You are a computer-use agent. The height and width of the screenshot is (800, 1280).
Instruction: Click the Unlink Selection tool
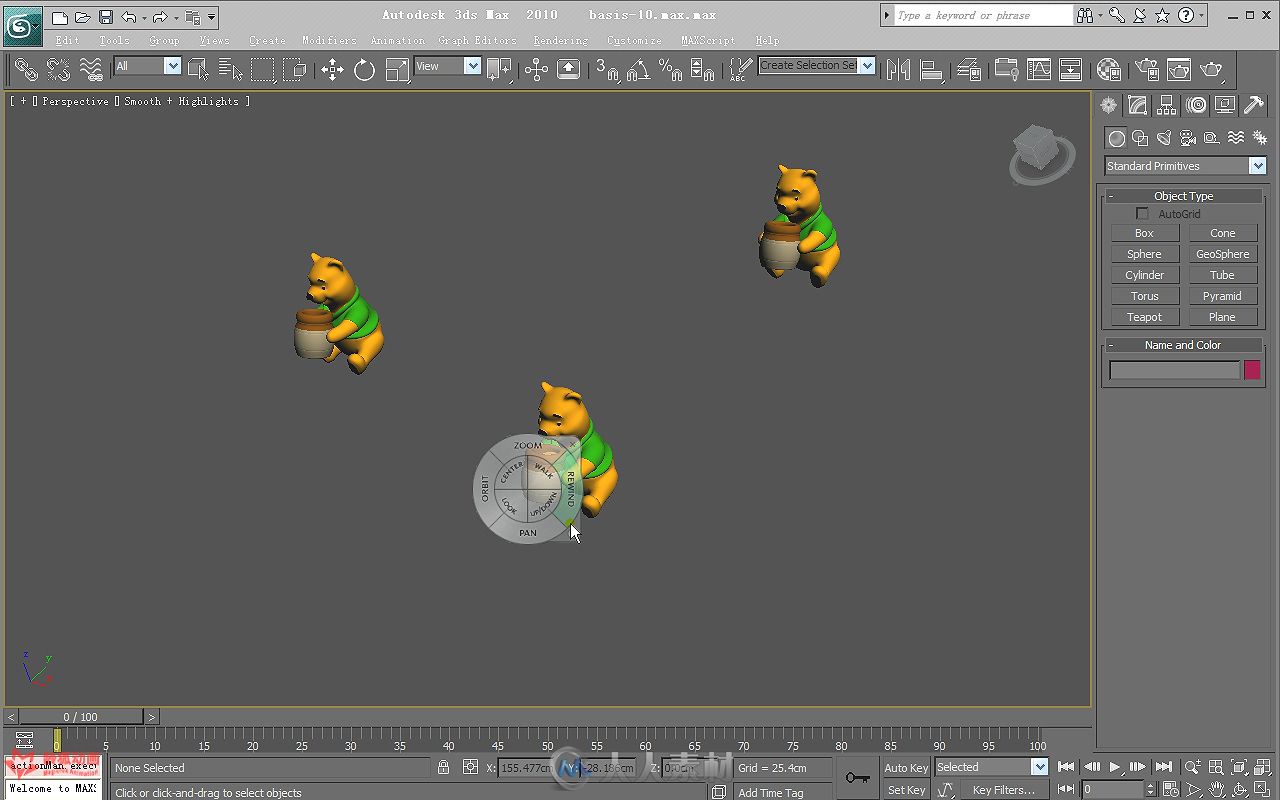[x=59, y=69]
